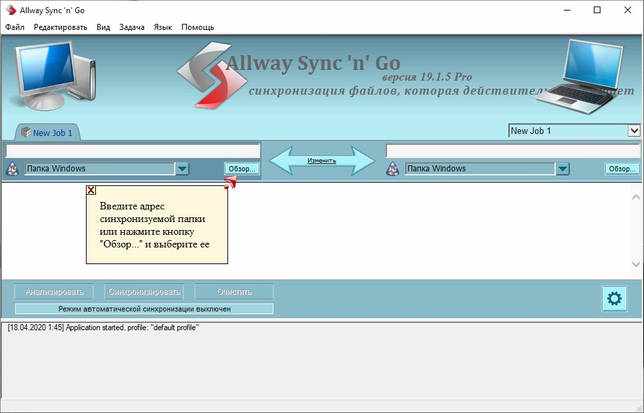The width and height of the screenshot is (644, 413).
Task: Click the Анализировать button
Action: [x=54, y=292]
